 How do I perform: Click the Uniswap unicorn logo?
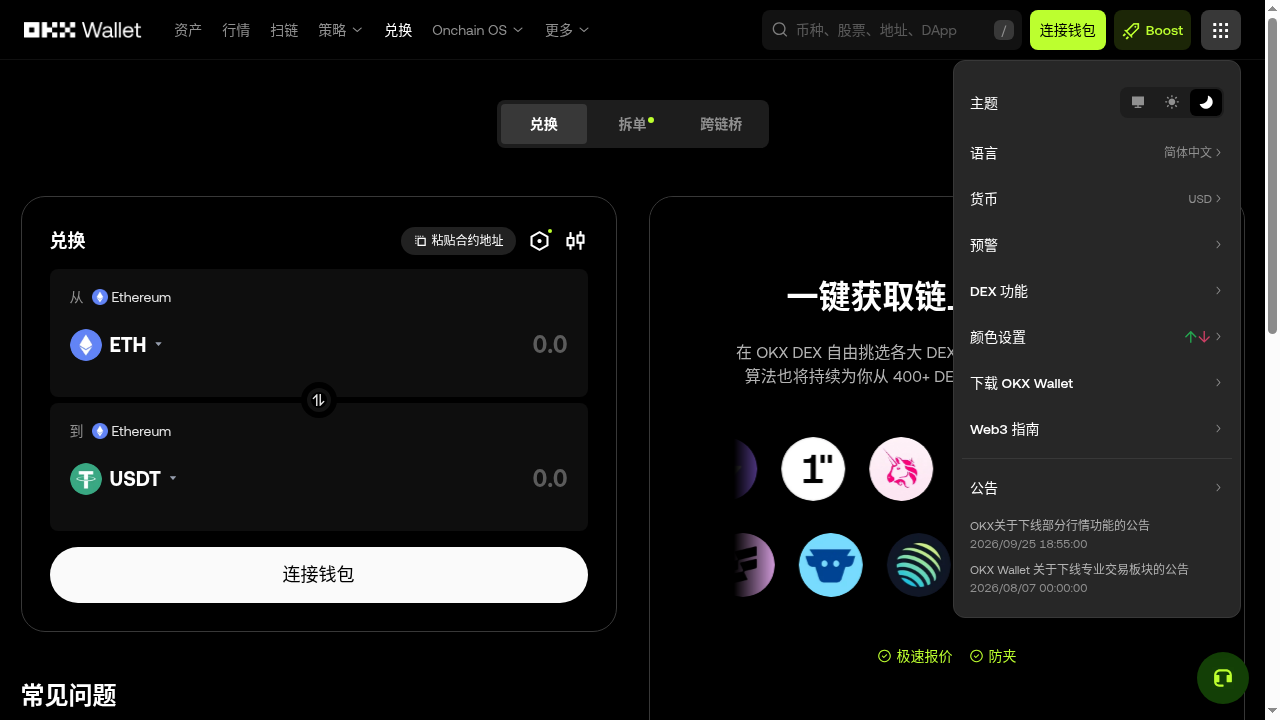[x=901, y=469]
